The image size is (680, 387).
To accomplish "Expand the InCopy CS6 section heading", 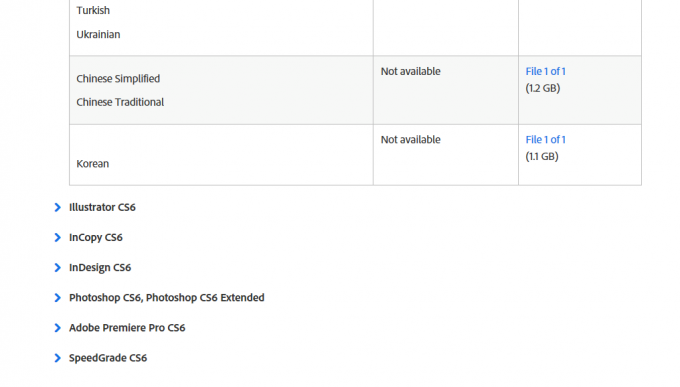I will click(x=96, y=237).
